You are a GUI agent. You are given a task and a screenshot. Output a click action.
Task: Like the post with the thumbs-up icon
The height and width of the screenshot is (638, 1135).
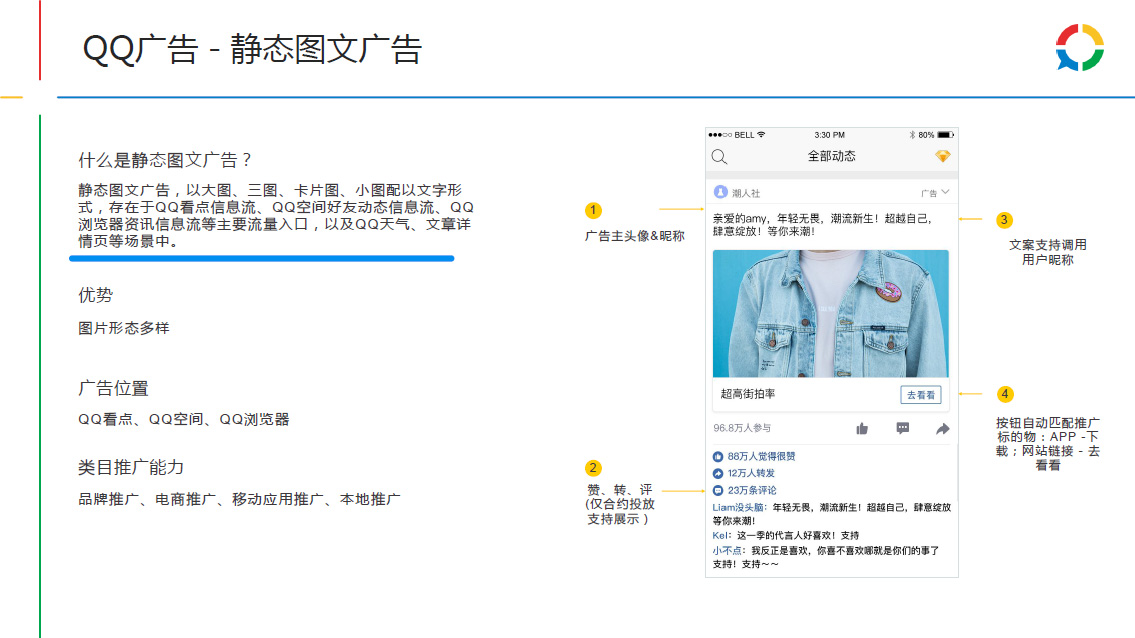coord(861,429)
